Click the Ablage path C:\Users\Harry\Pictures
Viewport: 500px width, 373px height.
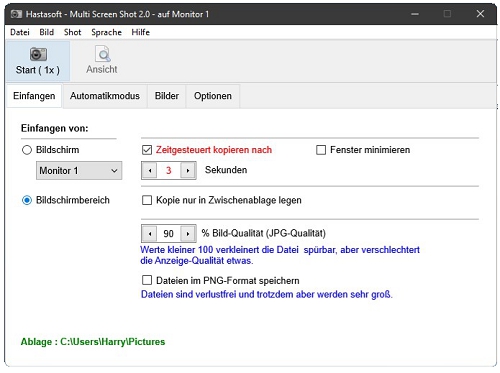click(x=113, y=342)
